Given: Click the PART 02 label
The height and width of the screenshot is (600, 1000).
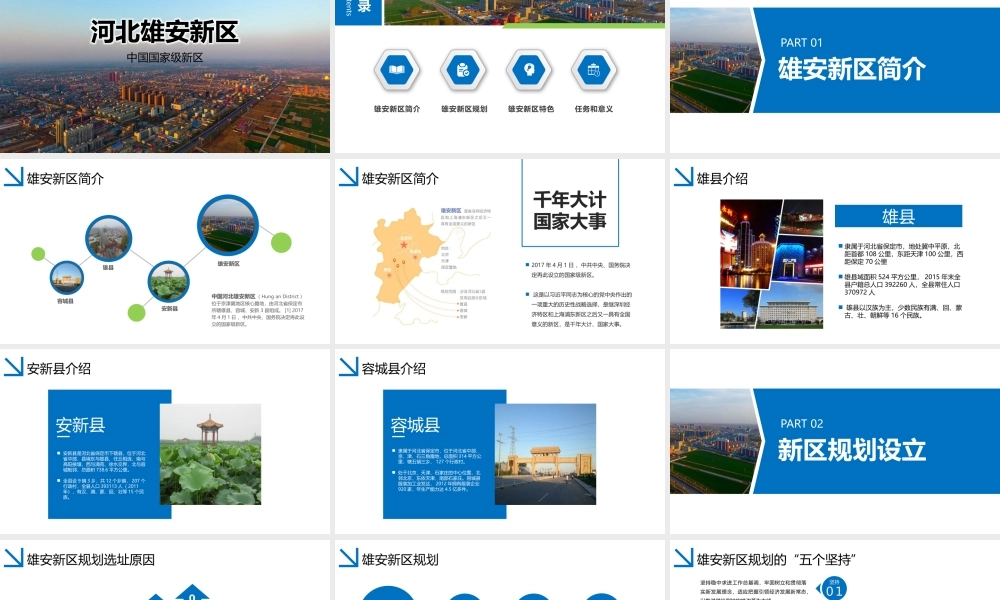Looking at the screenshot, I should (802, 424).
